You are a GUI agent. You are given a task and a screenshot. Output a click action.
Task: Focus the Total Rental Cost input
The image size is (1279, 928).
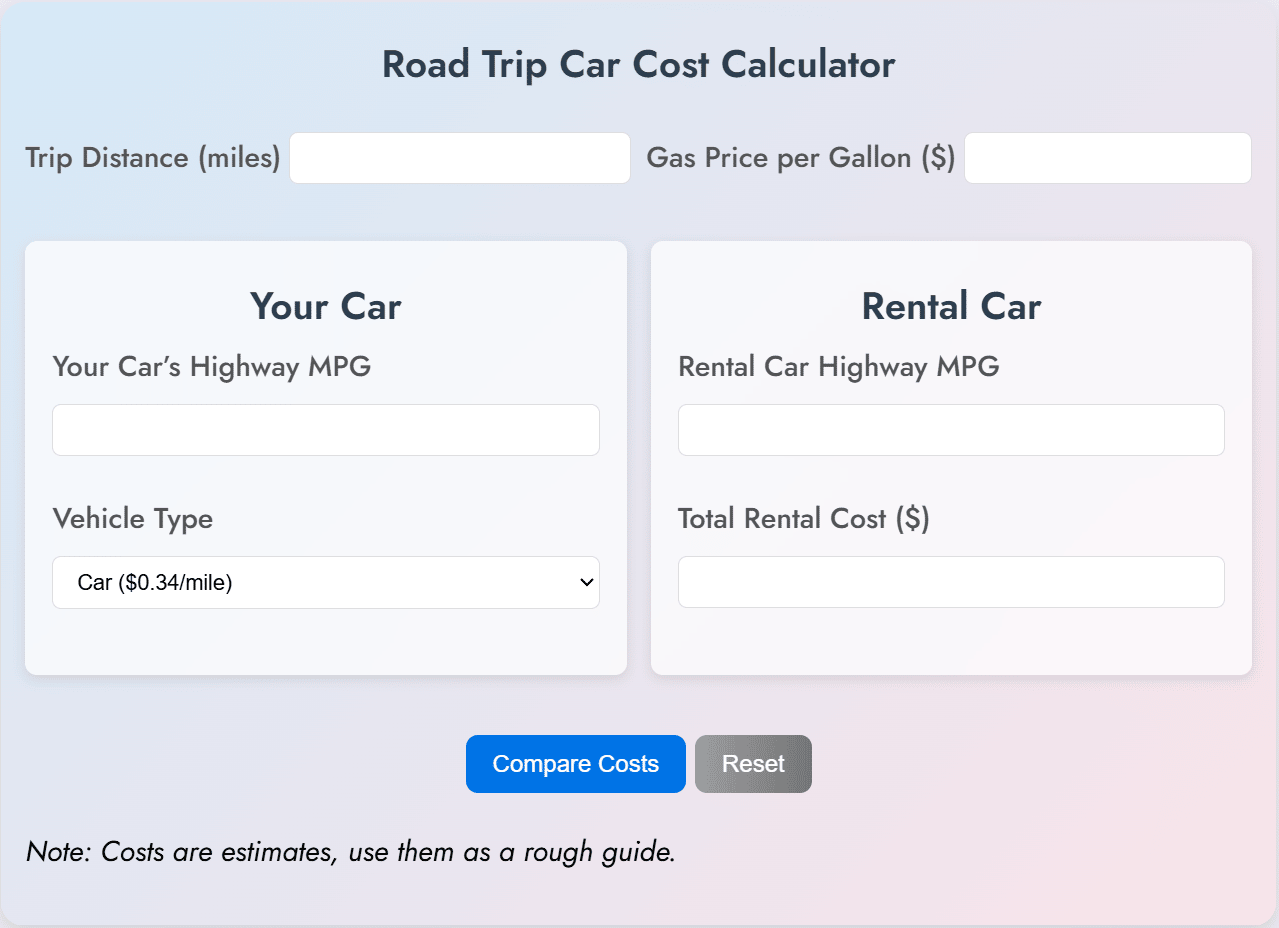coord(950,581)
